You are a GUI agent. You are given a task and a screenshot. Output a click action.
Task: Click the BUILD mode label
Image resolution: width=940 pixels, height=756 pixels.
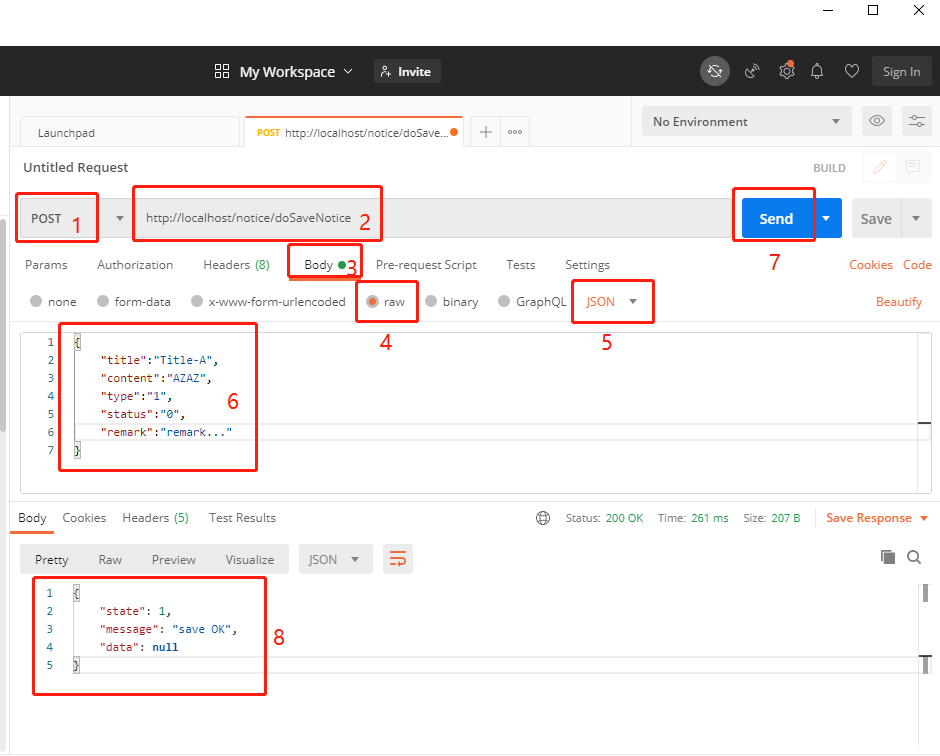click(x=829, y=168)
